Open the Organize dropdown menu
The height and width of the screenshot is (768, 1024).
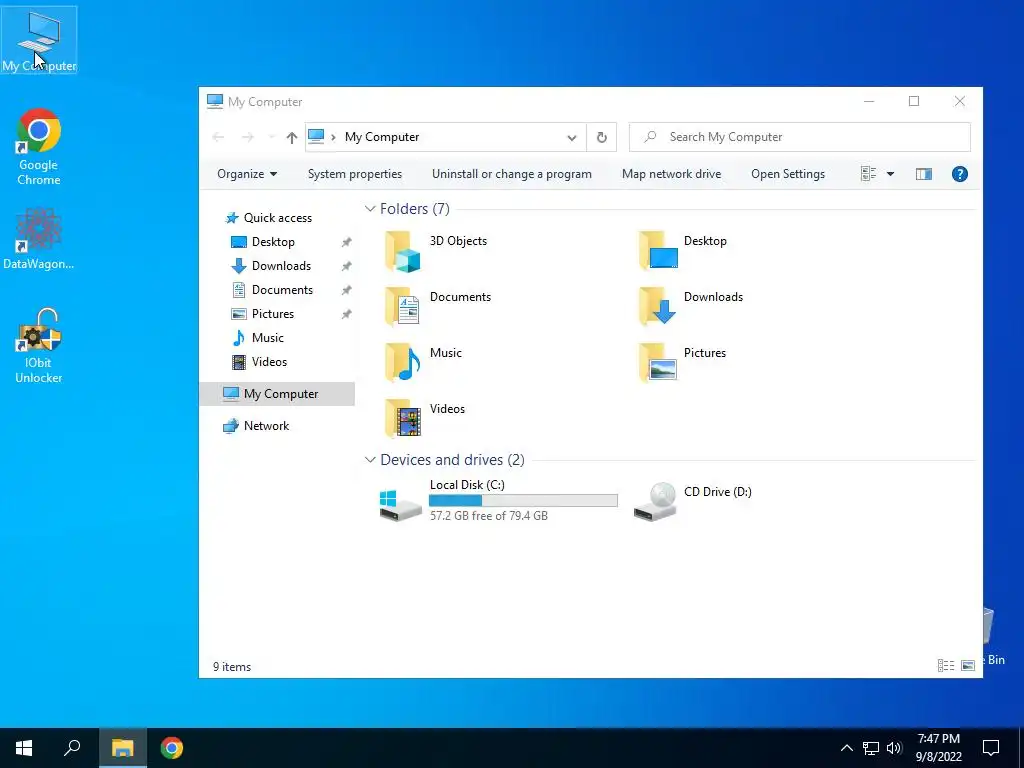[x=247, y=174]
